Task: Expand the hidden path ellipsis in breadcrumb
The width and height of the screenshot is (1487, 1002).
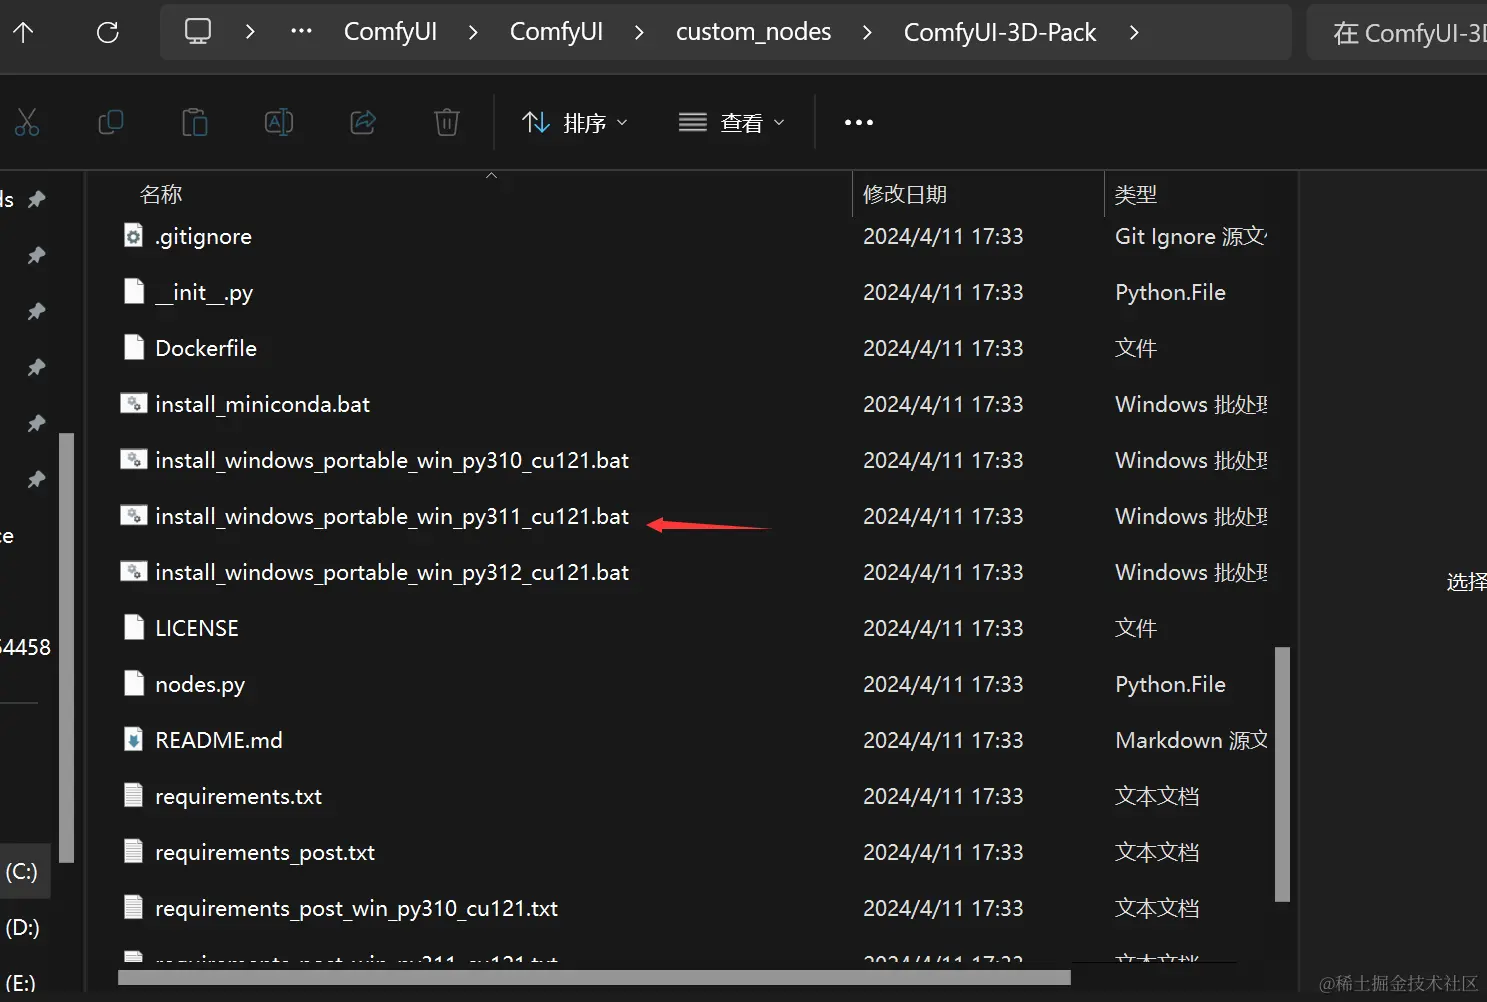Action: pos(301,31)
